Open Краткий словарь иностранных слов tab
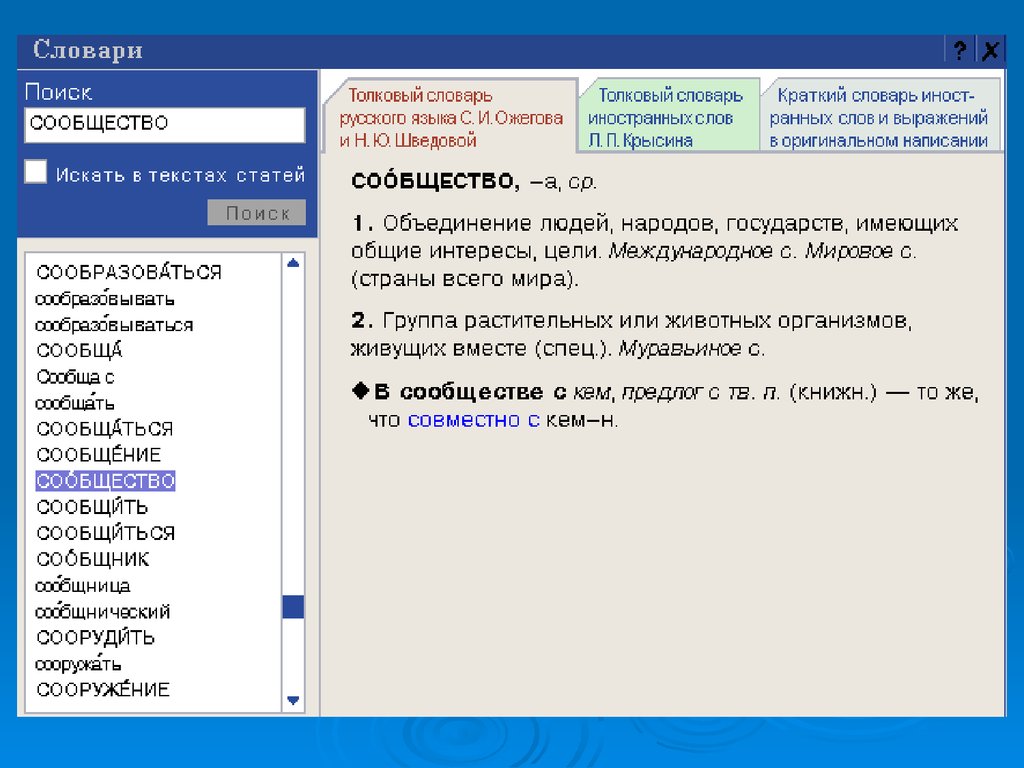Viewport: 1024px width, 768px height. click(x=878, y=118)
